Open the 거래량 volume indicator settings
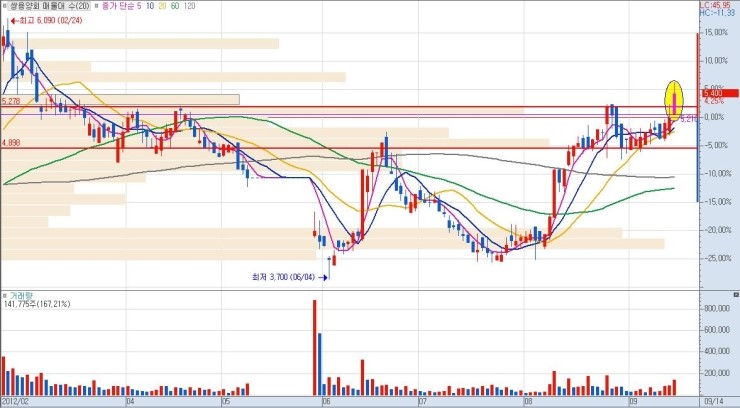Image resolution: width=740 pixels, height=408 pixels. (x=20, y=296)
